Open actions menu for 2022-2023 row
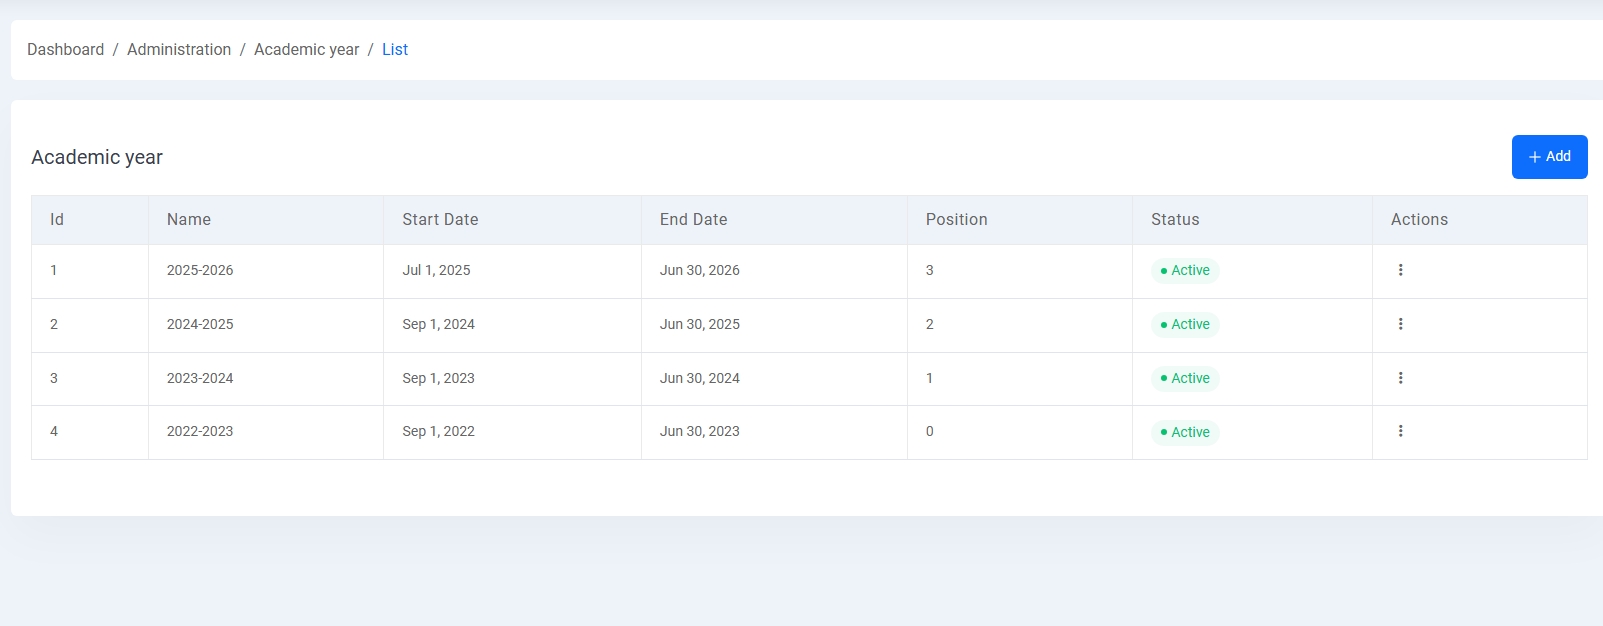The image size is (1603, 626). pos(1400,431)
